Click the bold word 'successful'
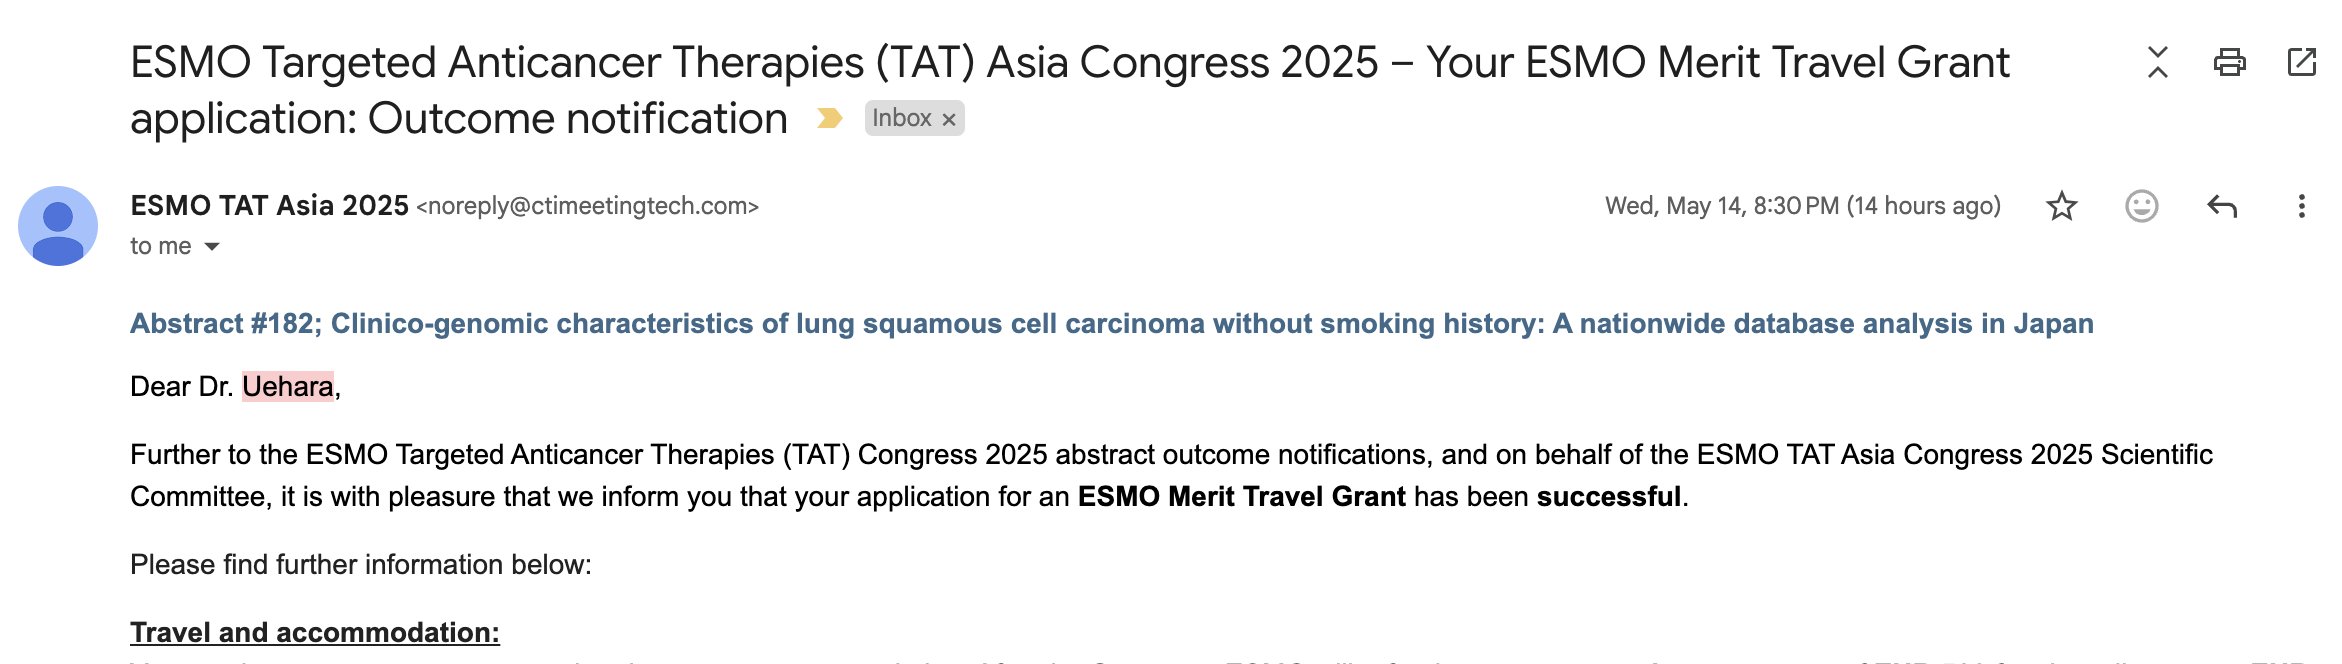The image size is (2342, 664). [x=1608, y=496]
